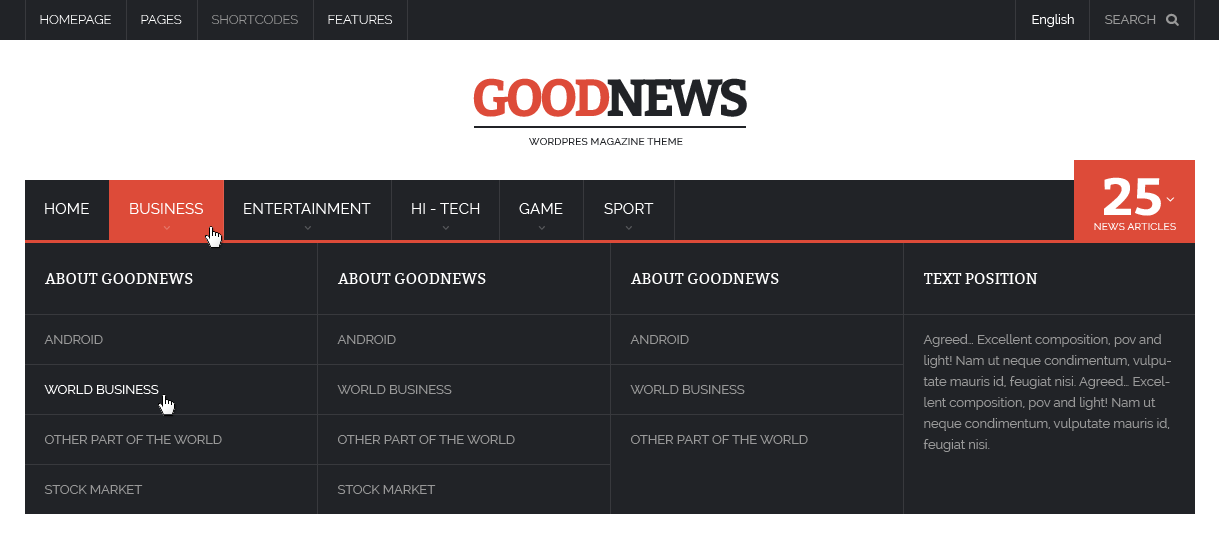Viewport: 1219px width, 533px height.
Task: Select the Business menu tab
Action: pyautogui.click(x=166, y=209)
